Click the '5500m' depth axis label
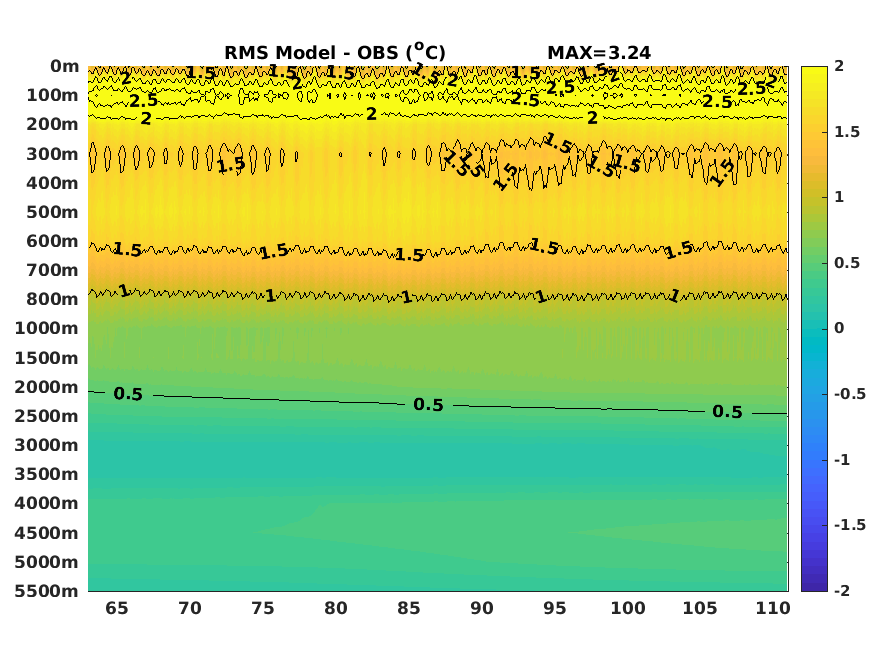 coord(46,591)
